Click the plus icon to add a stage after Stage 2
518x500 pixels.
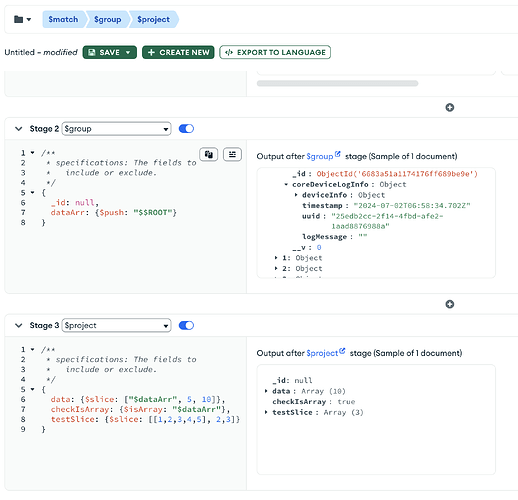point(450,304)
